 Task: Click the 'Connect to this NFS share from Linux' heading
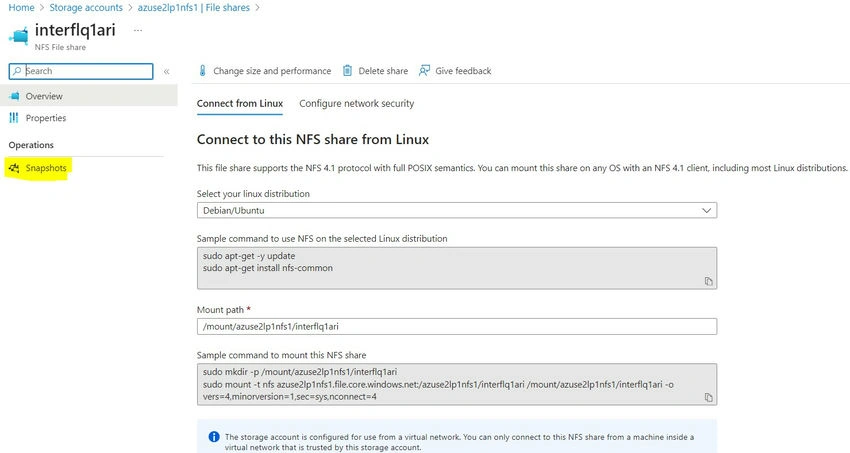click(x=313, y=139)
